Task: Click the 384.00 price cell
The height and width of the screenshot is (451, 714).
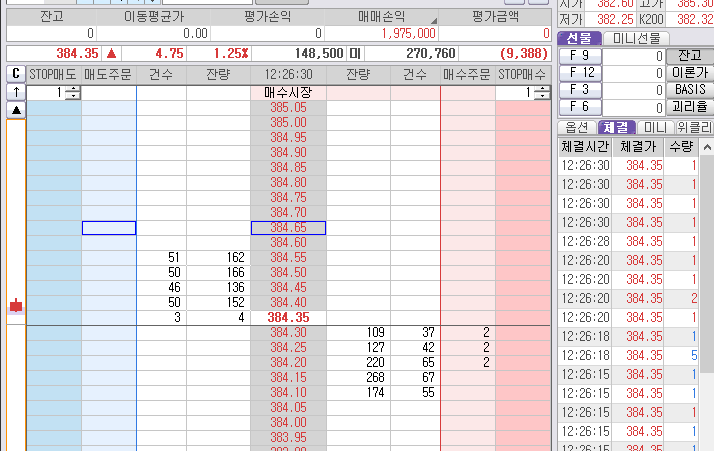Action: (288, 423)
